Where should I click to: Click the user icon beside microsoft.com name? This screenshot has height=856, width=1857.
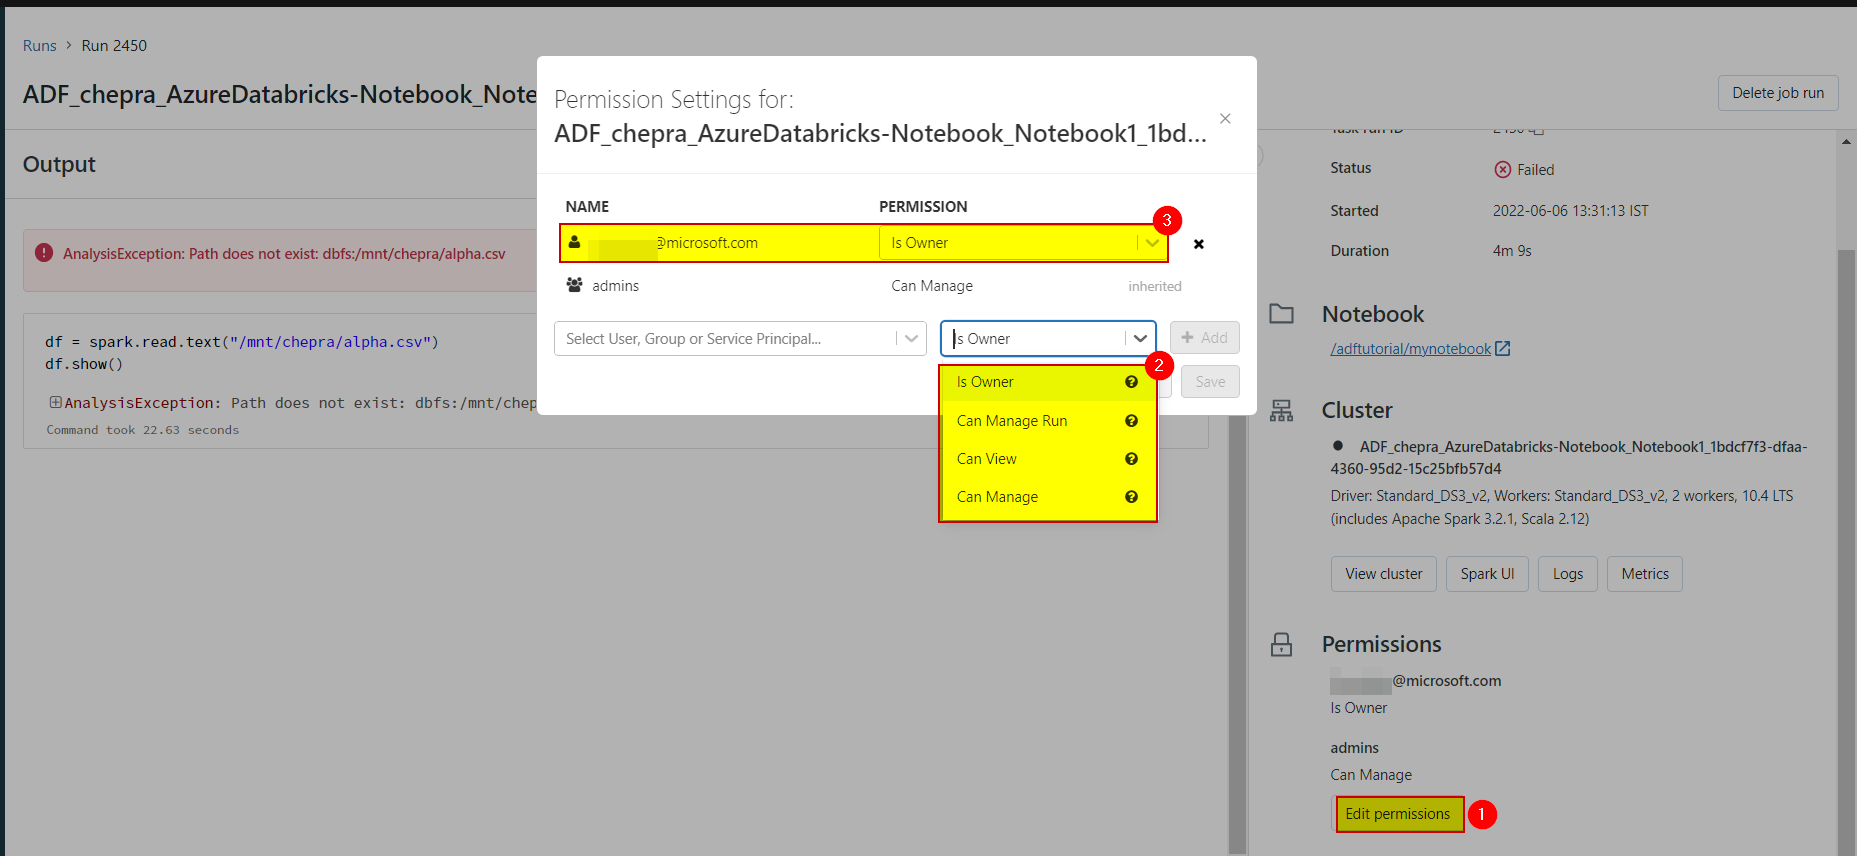pos(574,242)
